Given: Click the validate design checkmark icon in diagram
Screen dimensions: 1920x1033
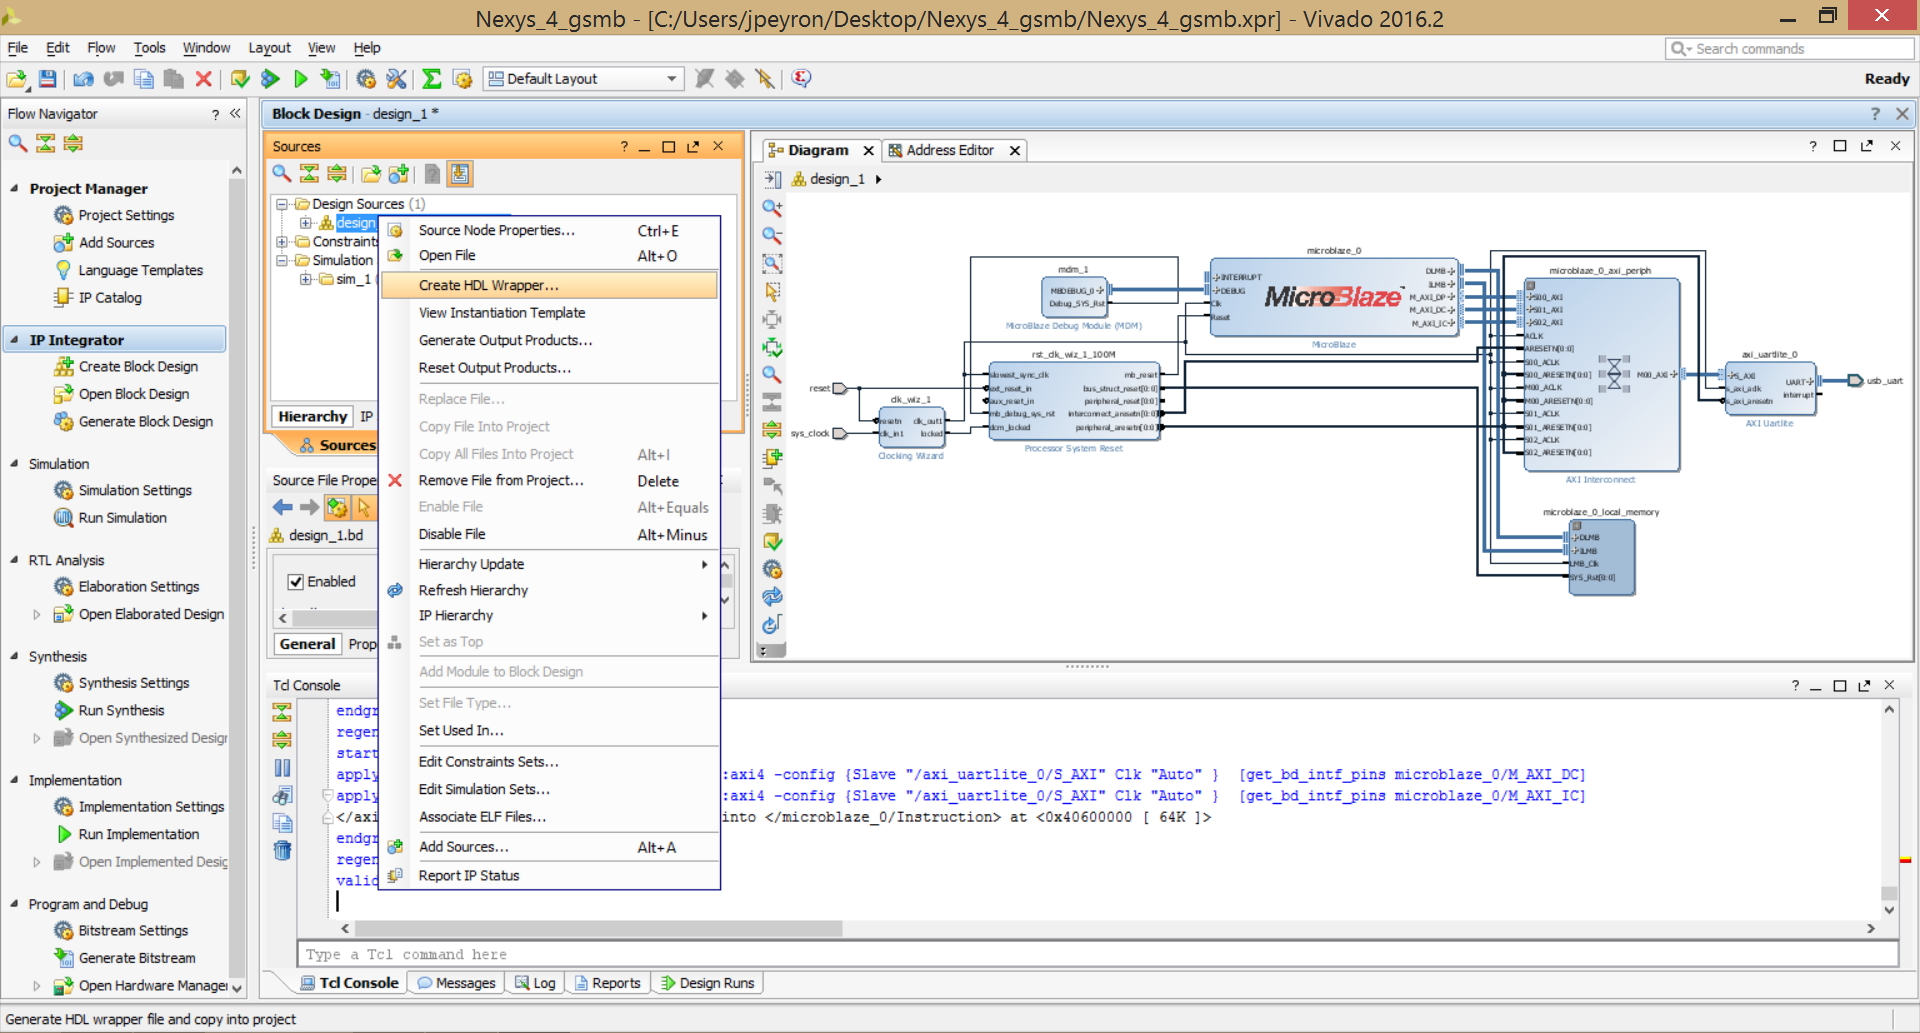Looking at the screenshot, I should tap(772, 541).
